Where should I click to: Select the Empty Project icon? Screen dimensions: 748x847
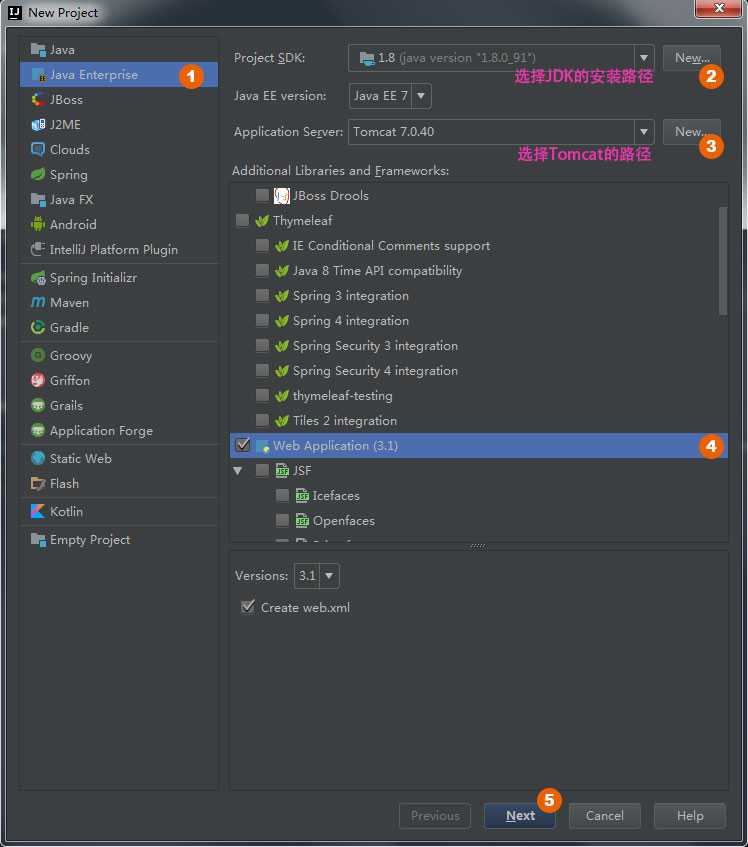click(38, 540)
